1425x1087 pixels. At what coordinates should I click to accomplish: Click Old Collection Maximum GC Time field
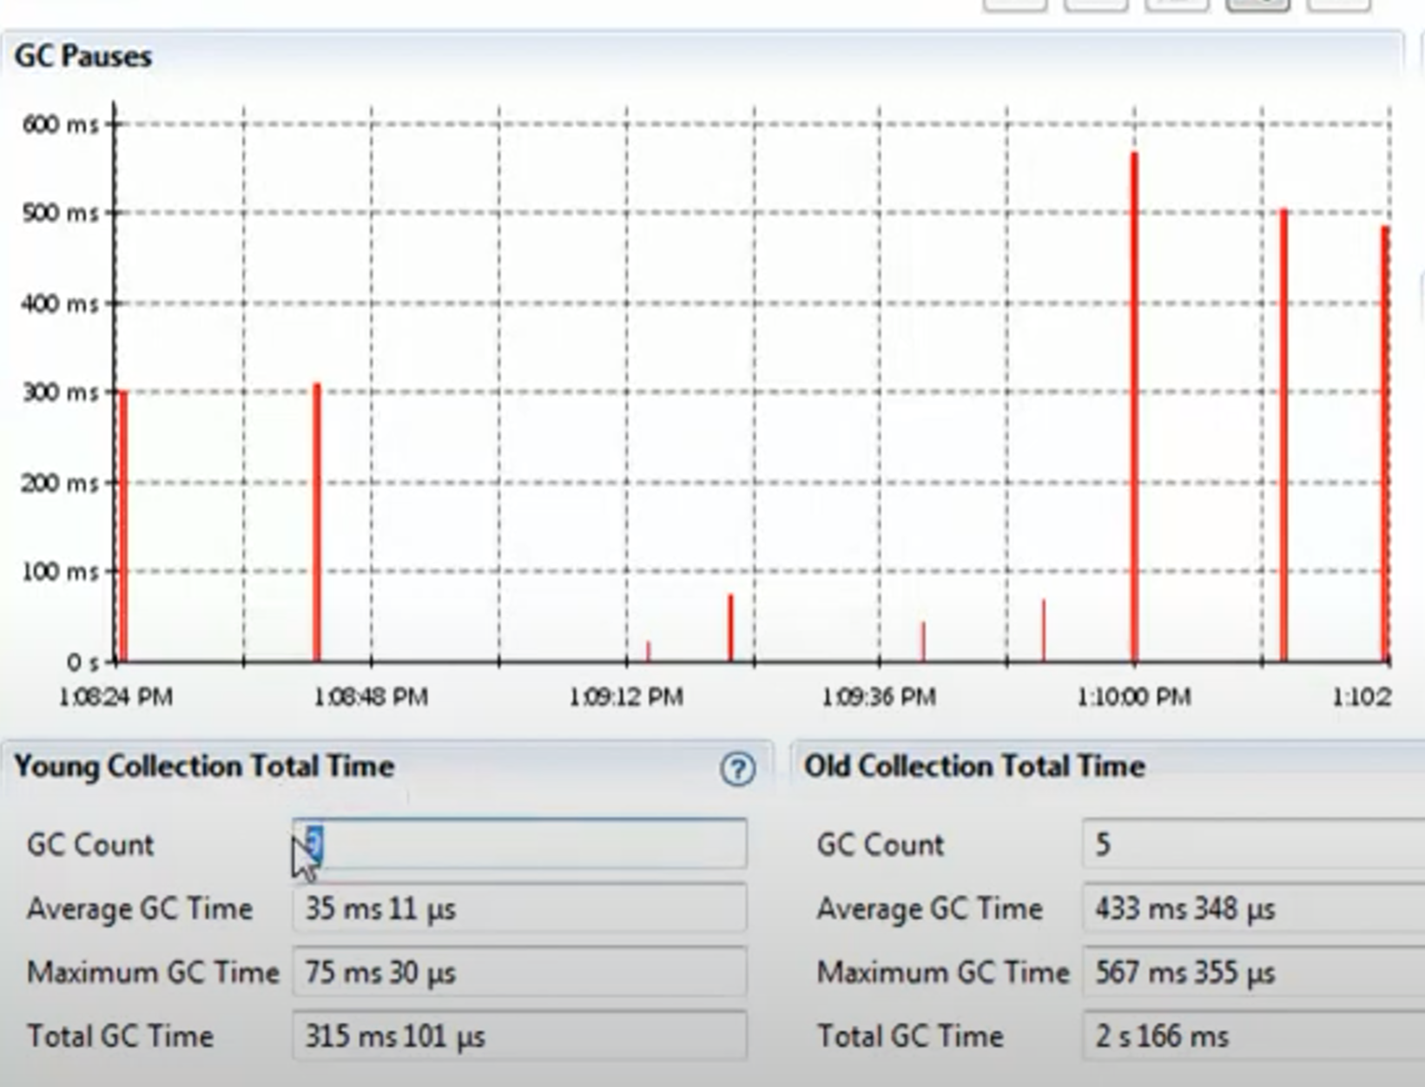click(1250, 973)
